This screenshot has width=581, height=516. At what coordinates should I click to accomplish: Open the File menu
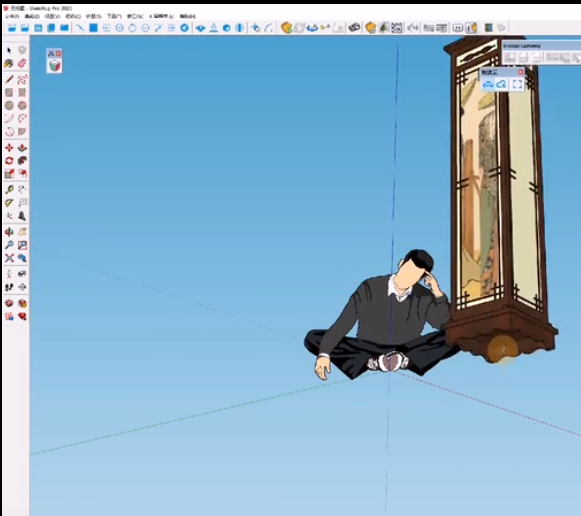12,16
